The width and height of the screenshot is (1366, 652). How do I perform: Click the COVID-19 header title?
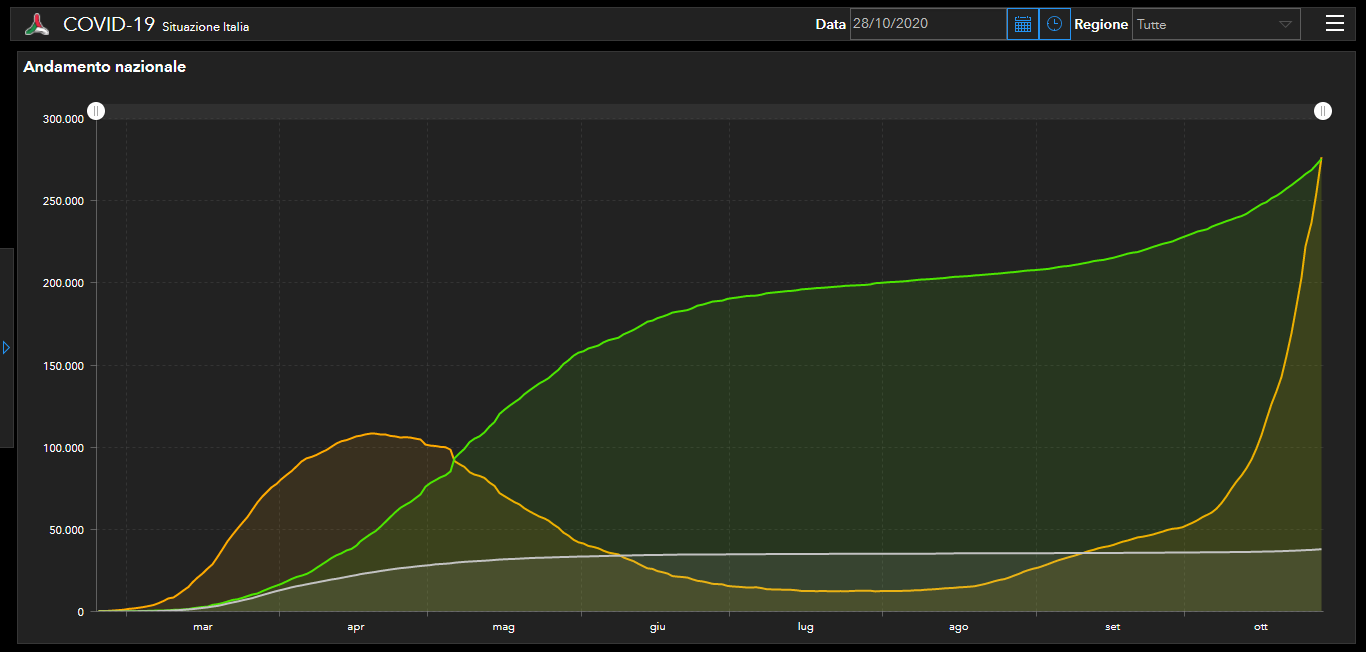[x=109, y=24]
